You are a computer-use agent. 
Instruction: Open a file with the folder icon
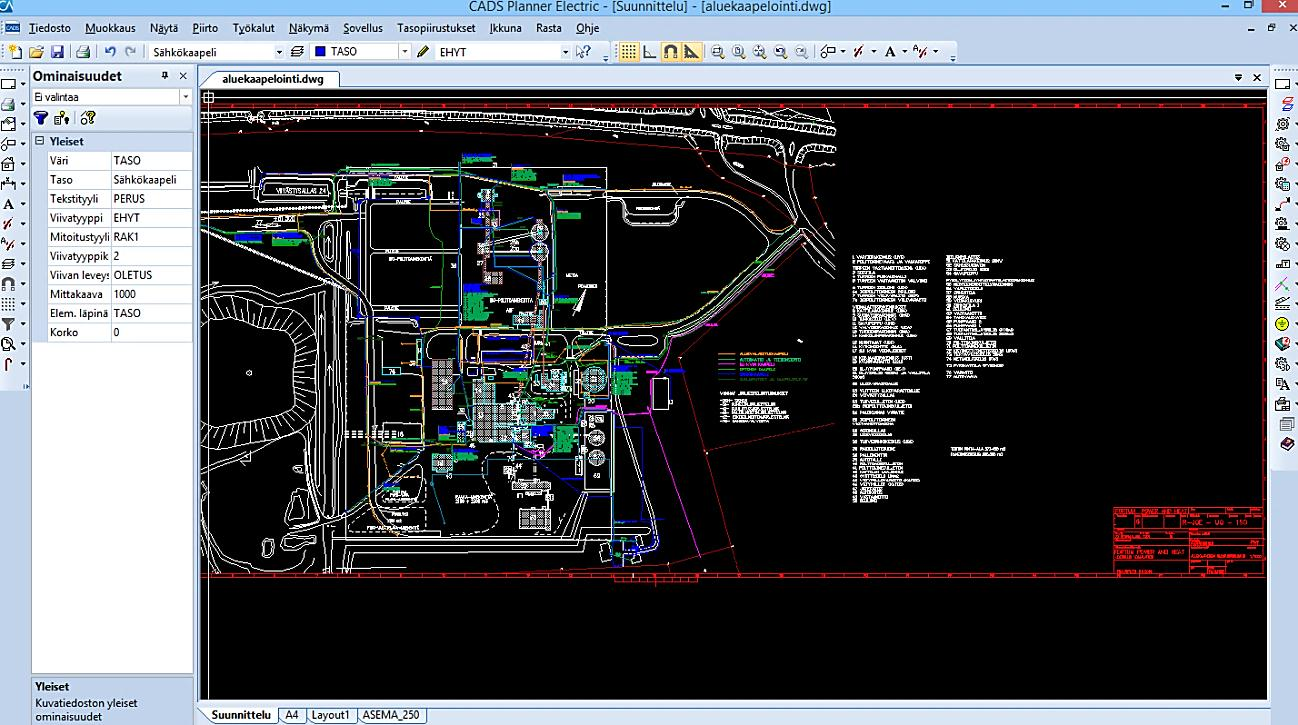pos(36,51)
